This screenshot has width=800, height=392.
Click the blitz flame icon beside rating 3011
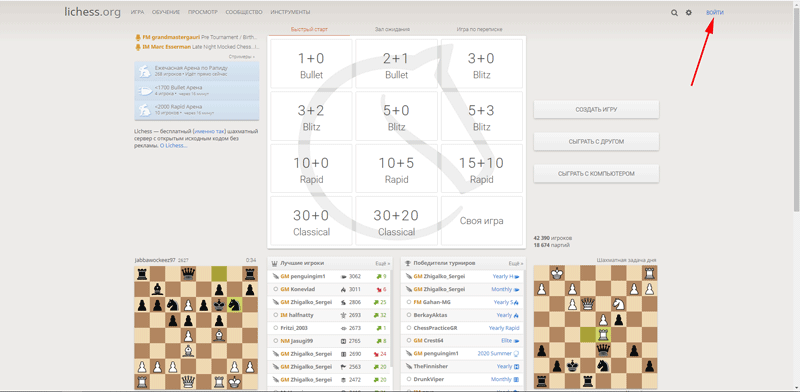coord(343,289)
